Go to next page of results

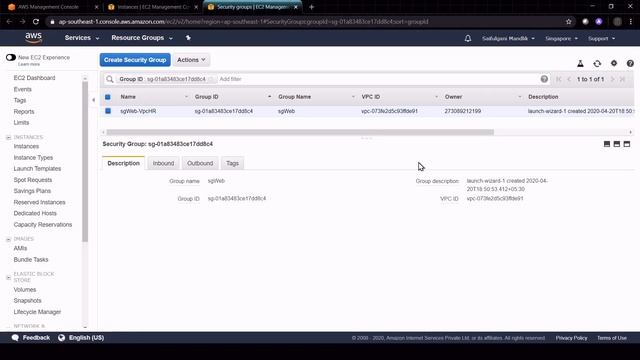point(612,79)
